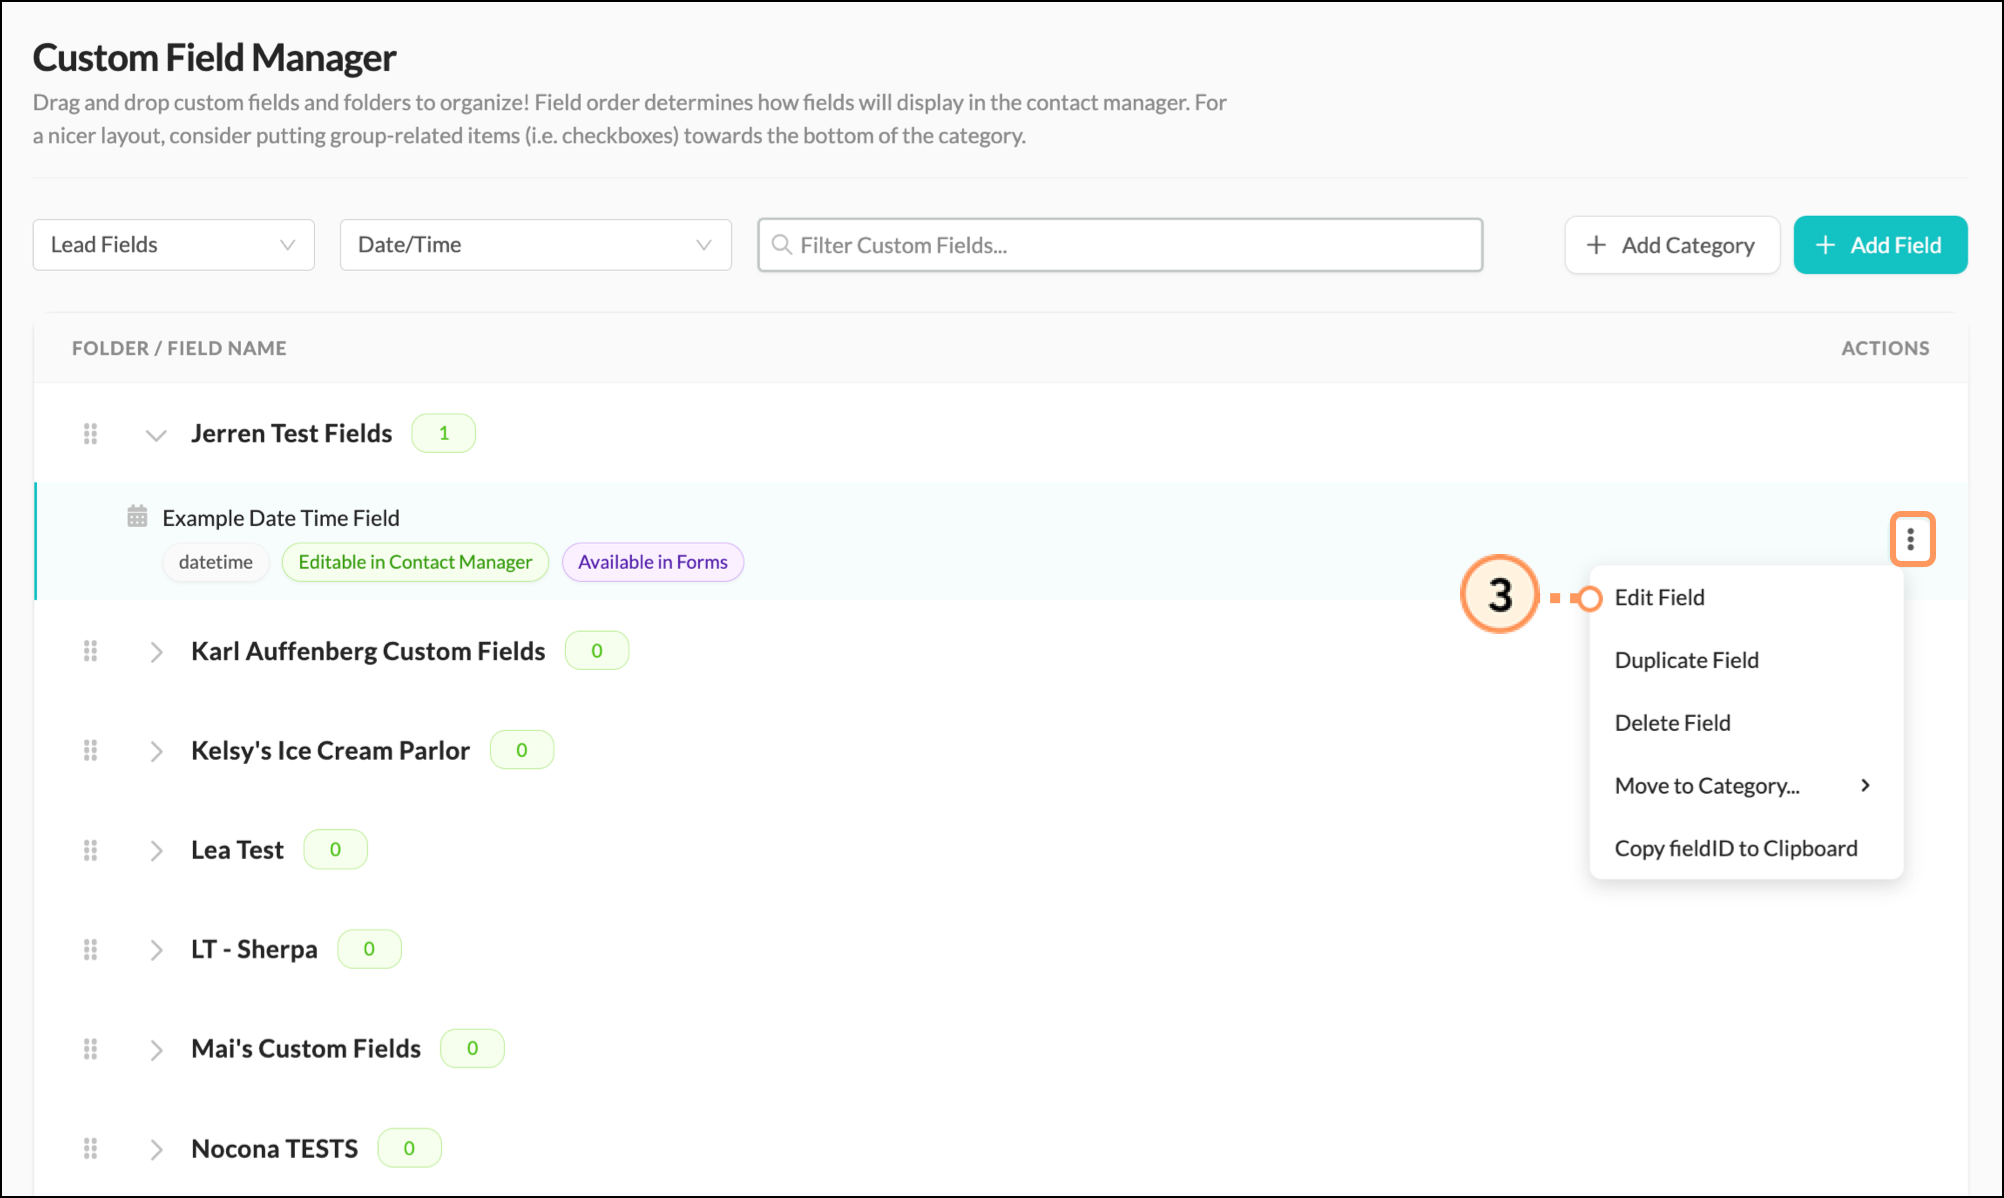Click Mai's Custom Fields folder name
The height and width of the screenshot is (1198, 2004).
306,1048
